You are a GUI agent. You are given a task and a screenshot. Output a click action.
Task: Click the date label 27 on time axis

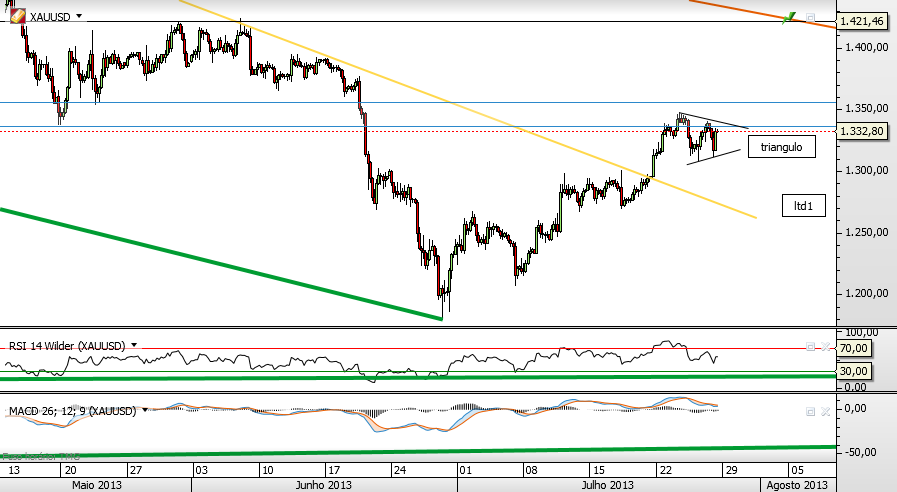coord(136,470)
